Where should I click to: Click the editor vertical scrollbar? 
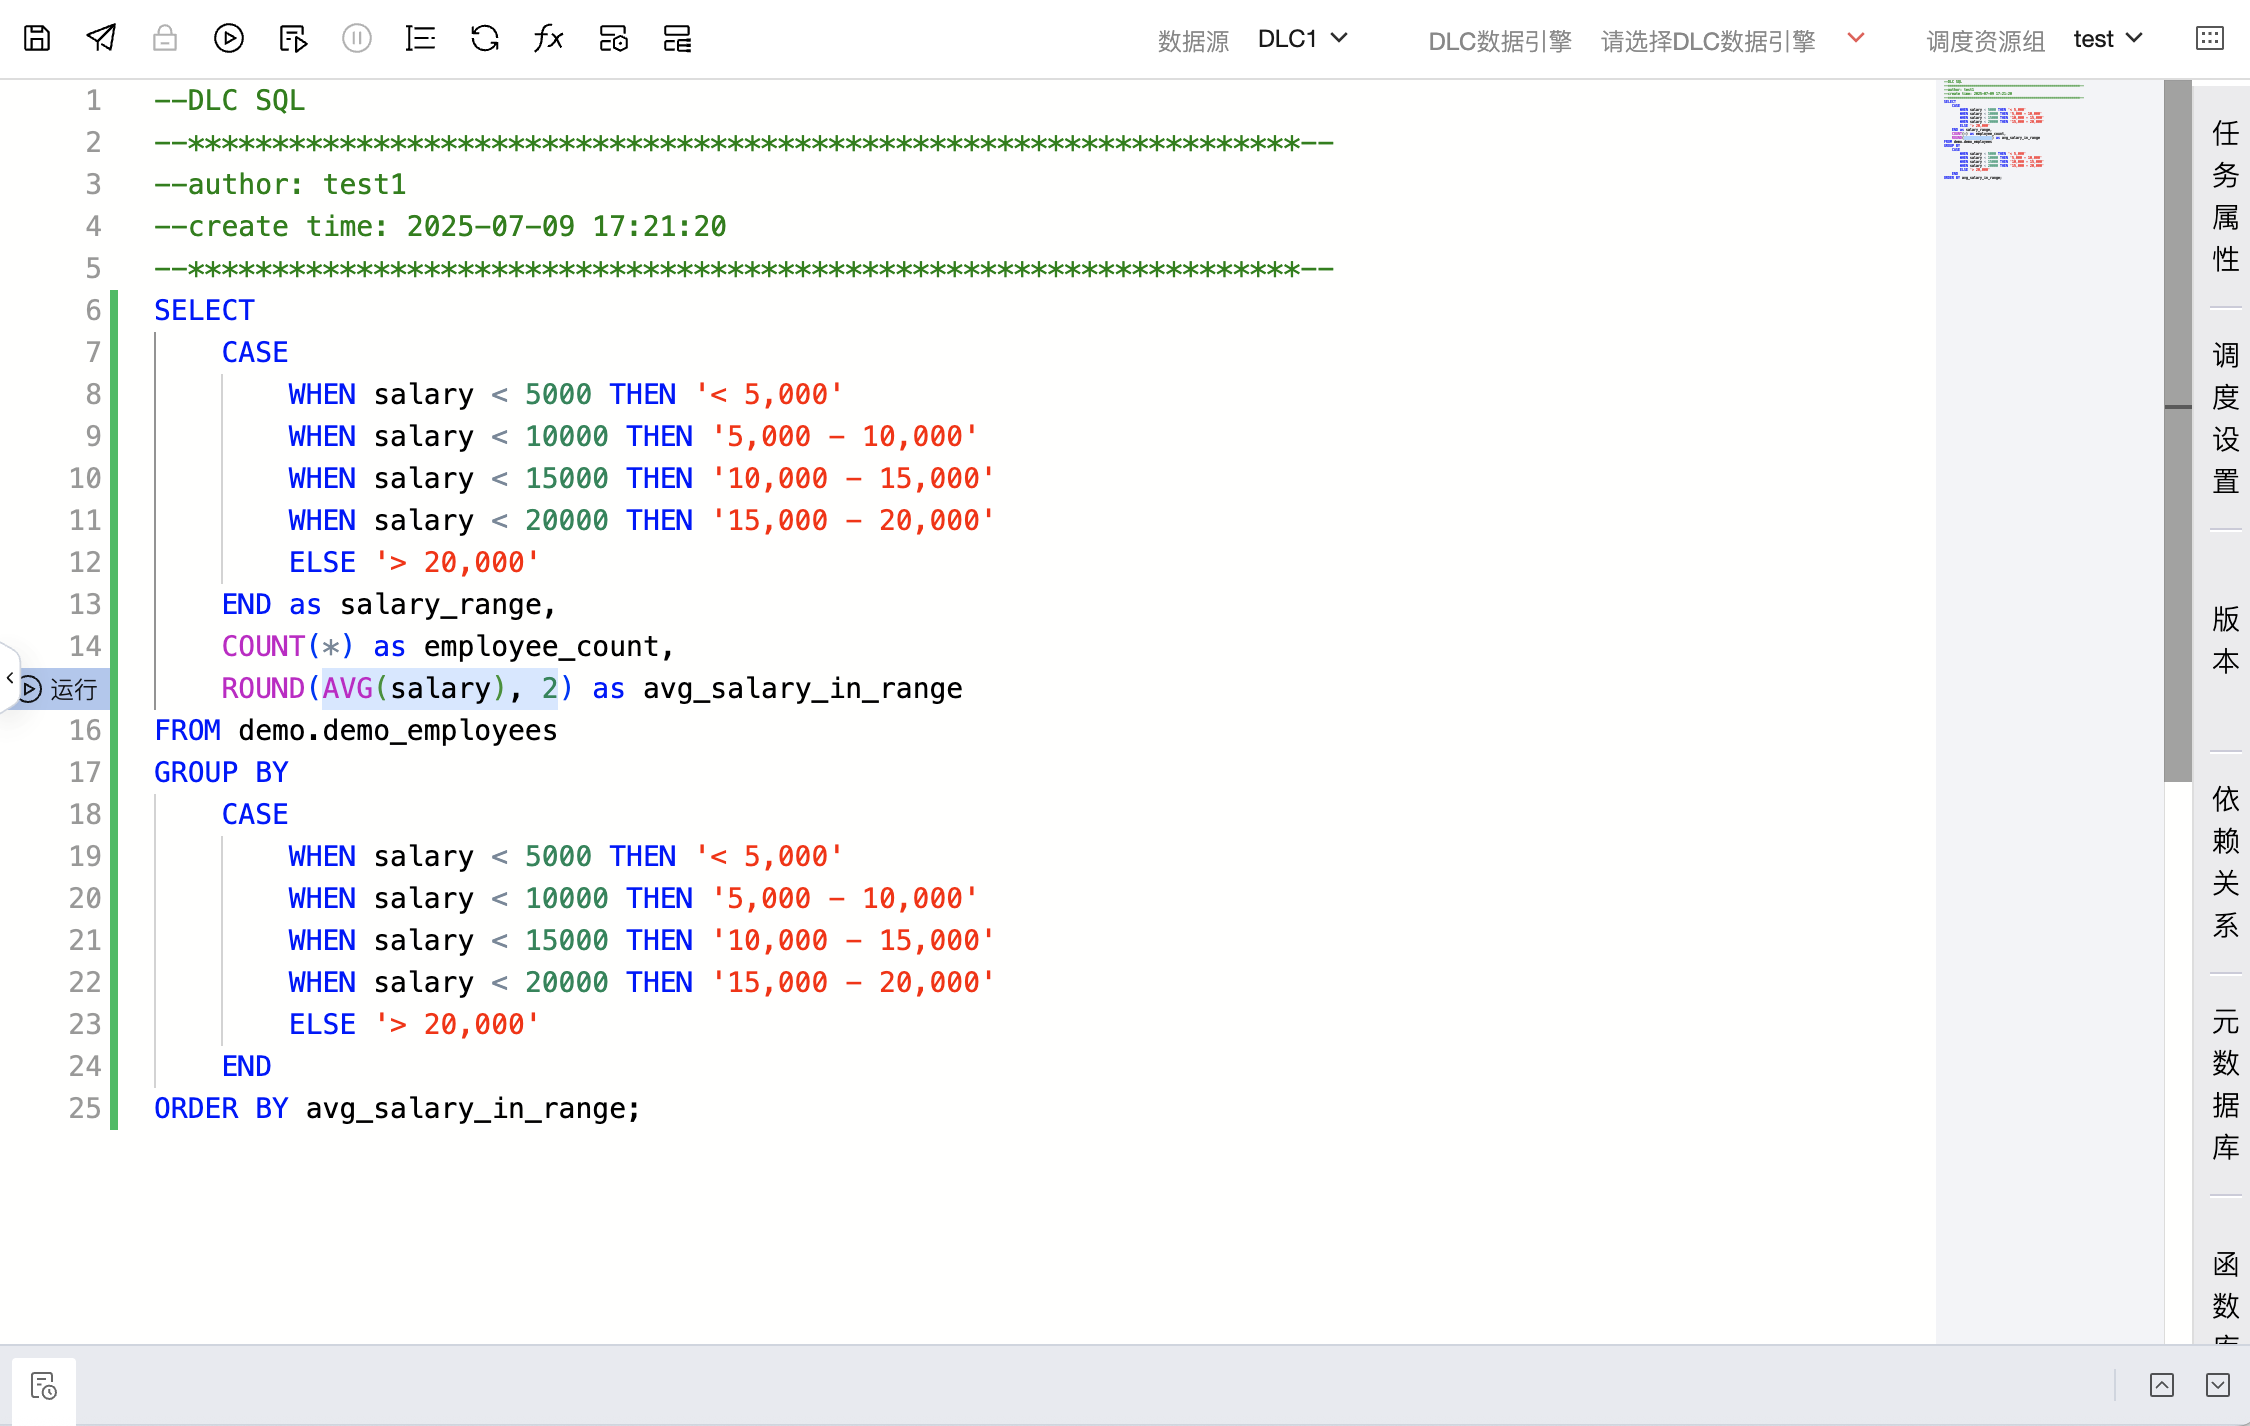[x=2177, y=430]
